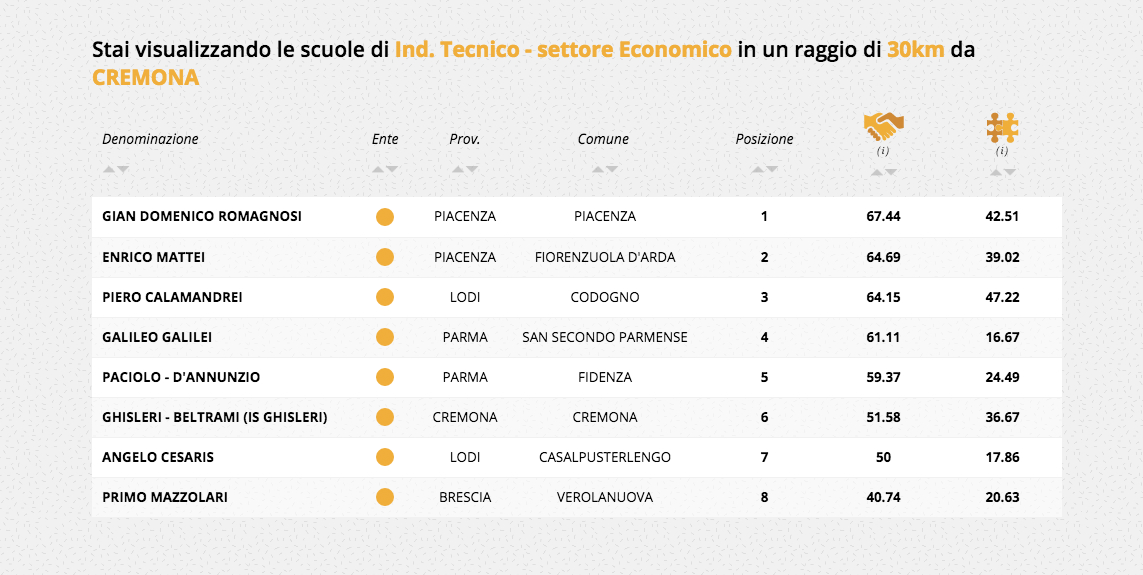Sort descending under handshake score column
Viewport: 1143px width, 575px height.
pos(890,172)
